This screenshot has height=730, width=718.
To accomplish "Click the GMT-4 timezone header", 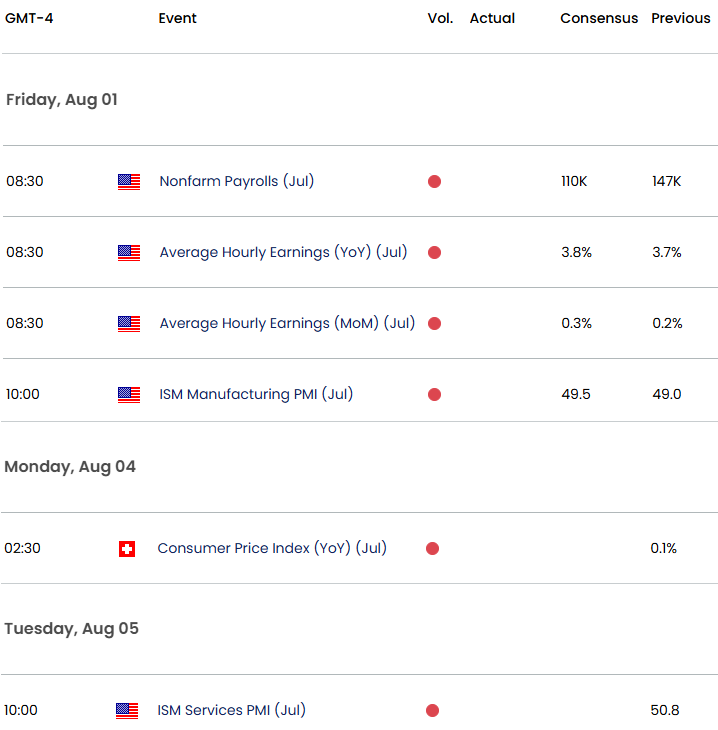I will click(30, 18).
